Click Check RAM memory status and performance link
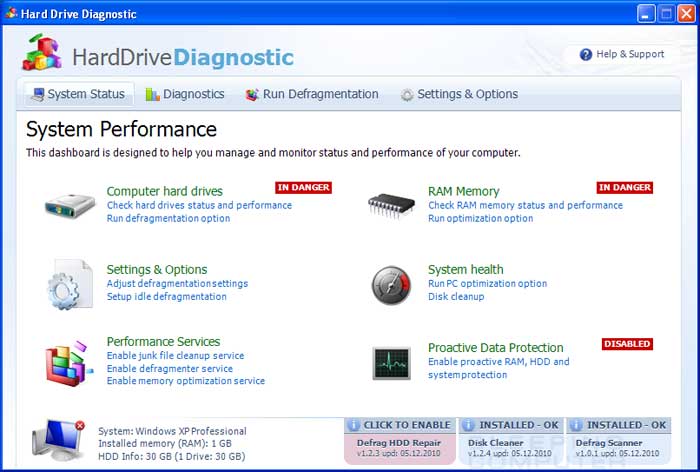The height and width of the screenshot is (472, 700). 525,205
